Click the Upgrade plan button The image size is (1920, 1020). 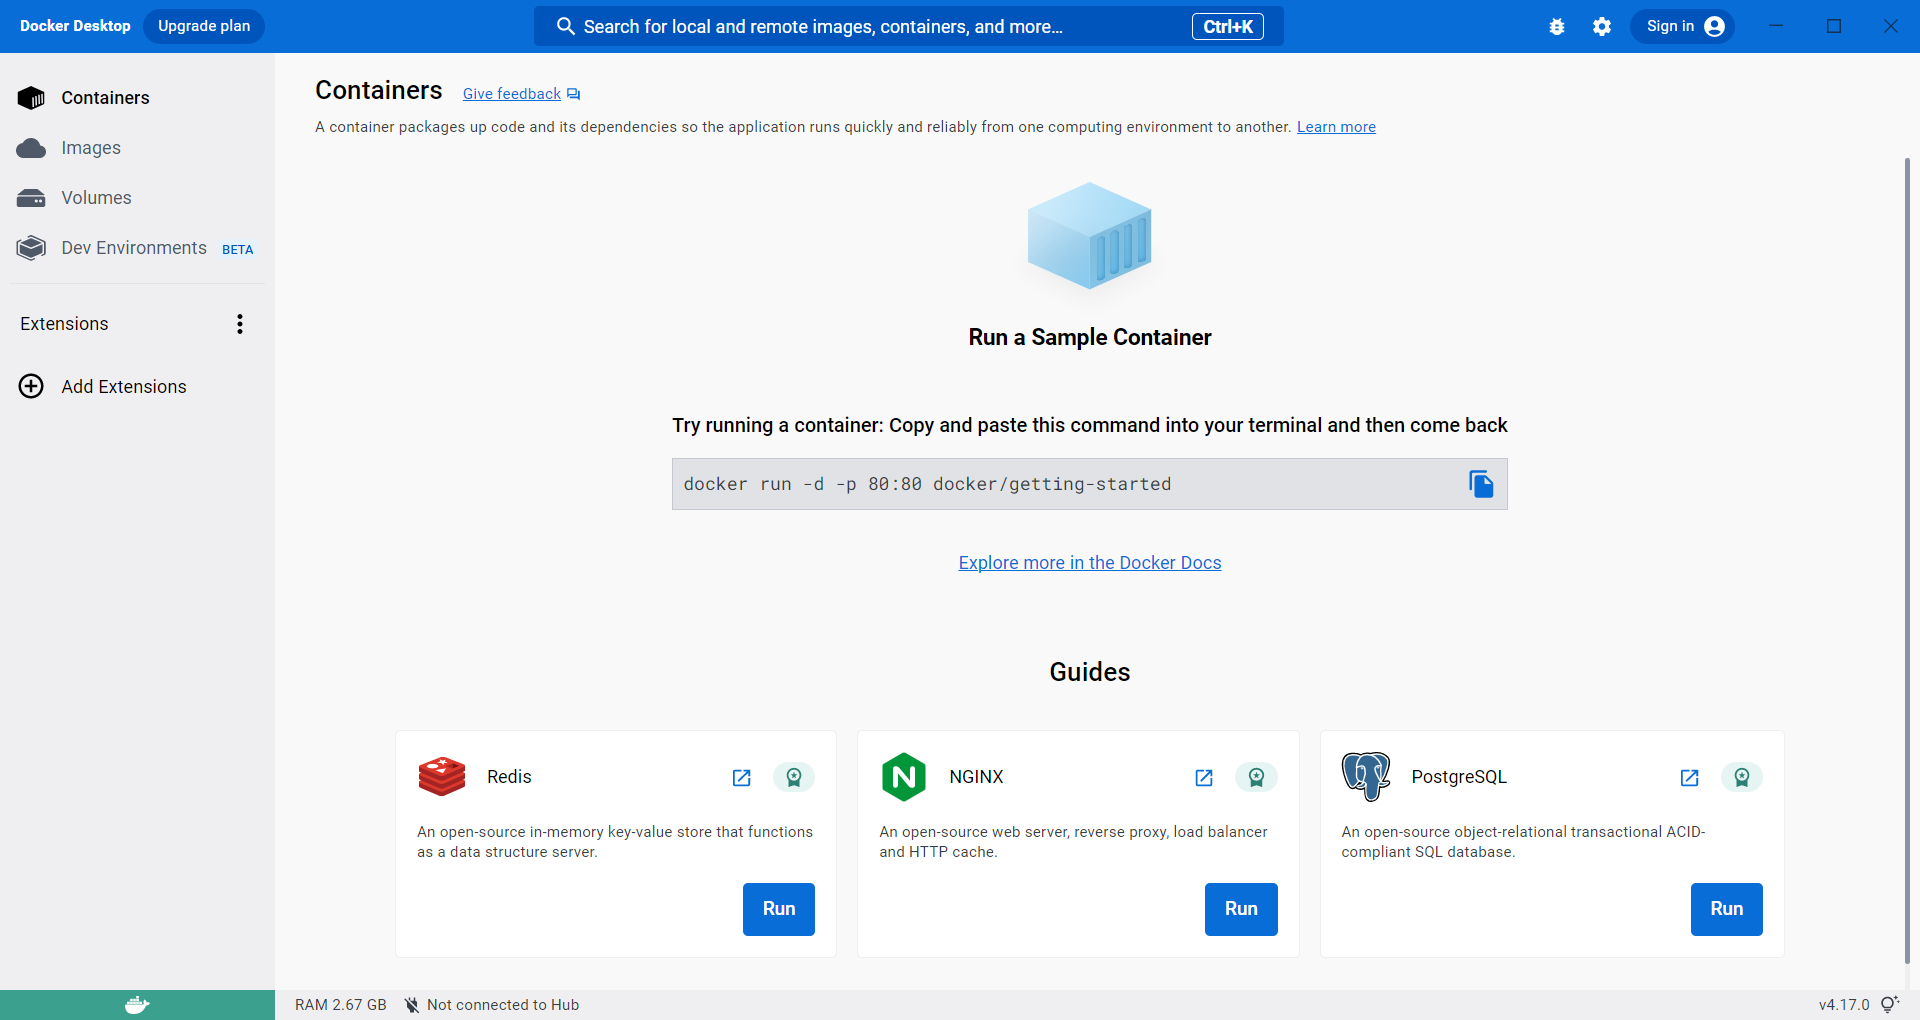[x=204, y=26]
